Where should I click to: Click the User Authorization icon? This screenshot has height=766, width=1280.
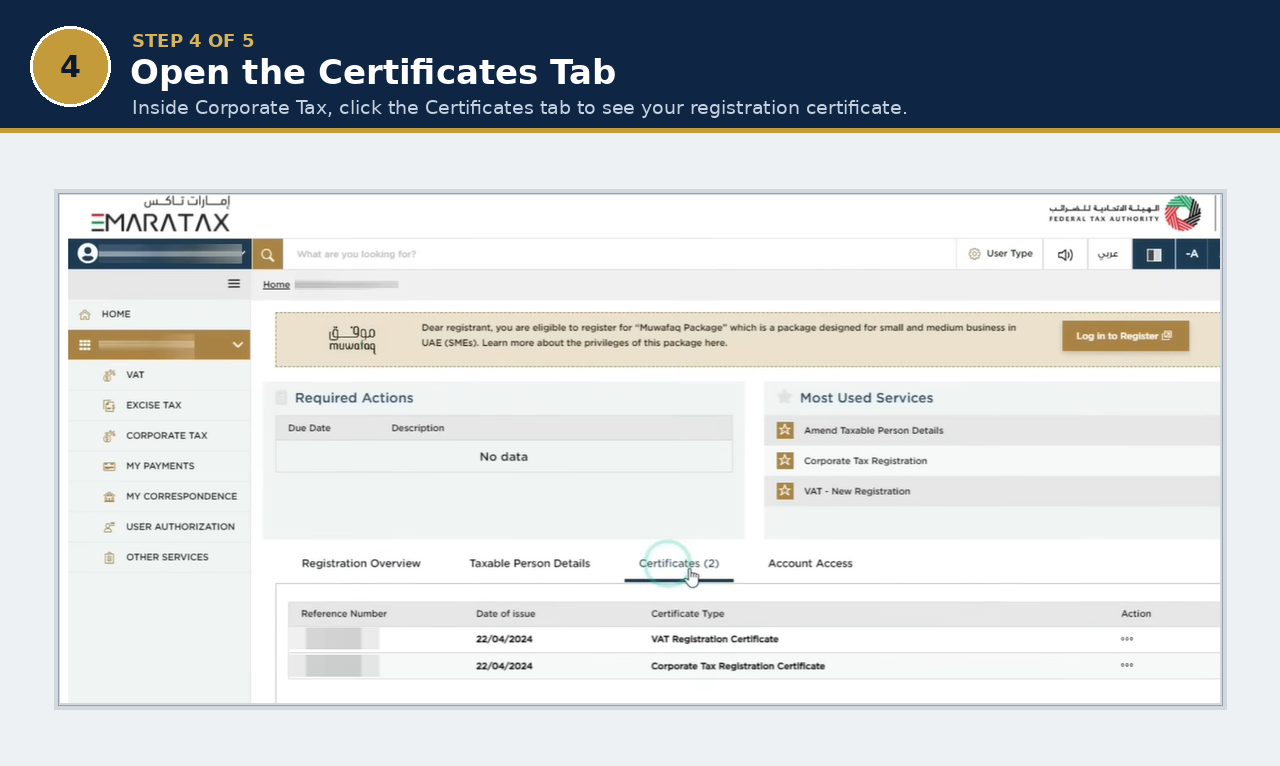[109, 527]
